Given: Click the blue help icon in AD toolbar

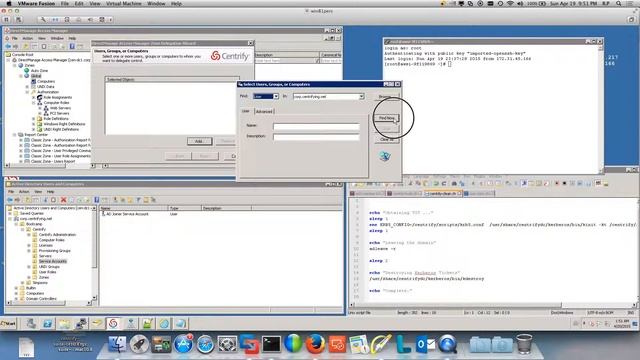Looking at the screenshot, I should (97, 200).
